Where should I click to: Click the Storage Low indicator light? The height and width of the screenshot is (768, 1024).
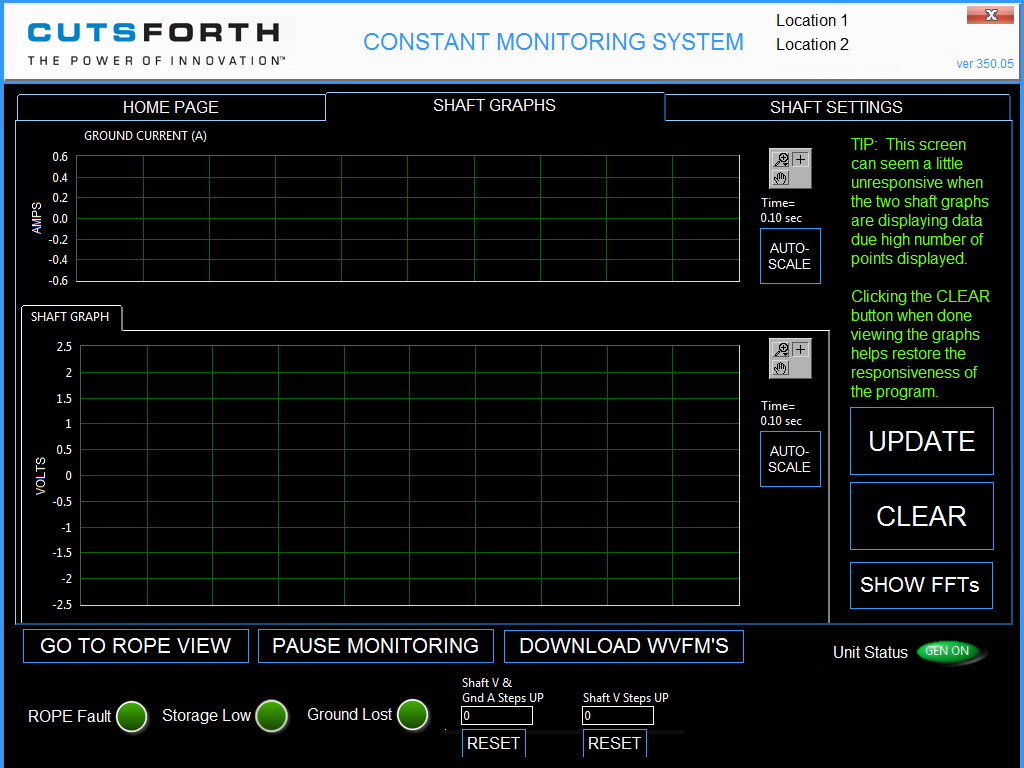pos(271,716)
